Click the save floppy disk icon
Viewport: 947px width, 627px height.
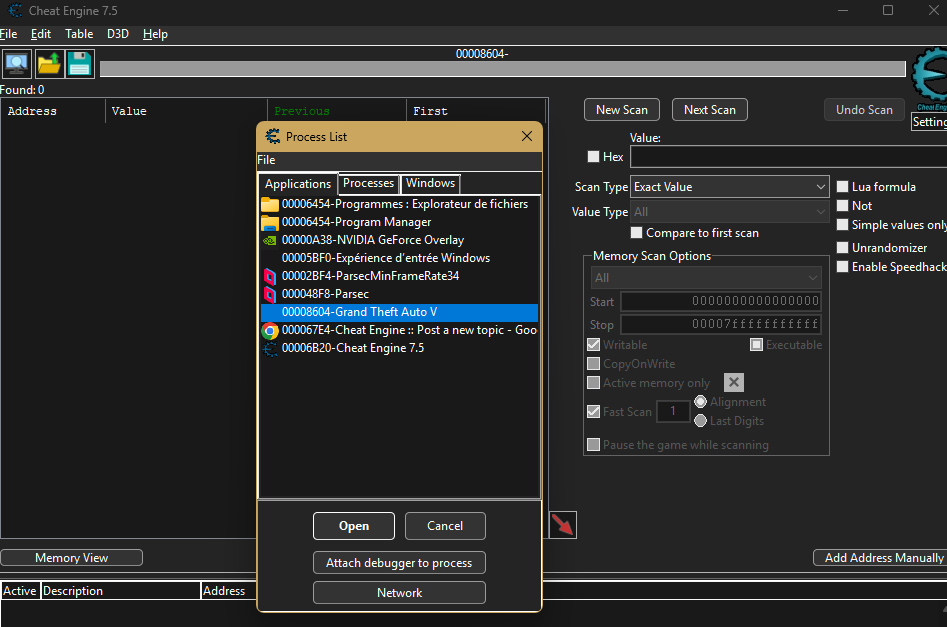coord(80,64)
